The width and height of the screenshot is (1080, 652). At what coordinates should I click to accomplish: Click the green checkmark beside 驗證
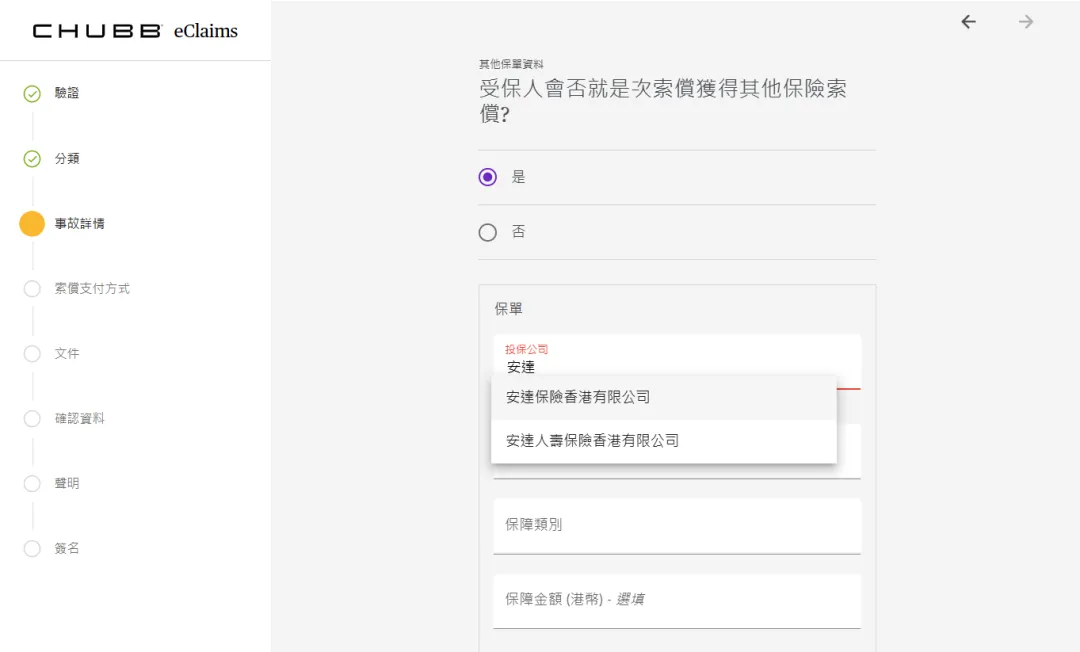tap(32, 94)
